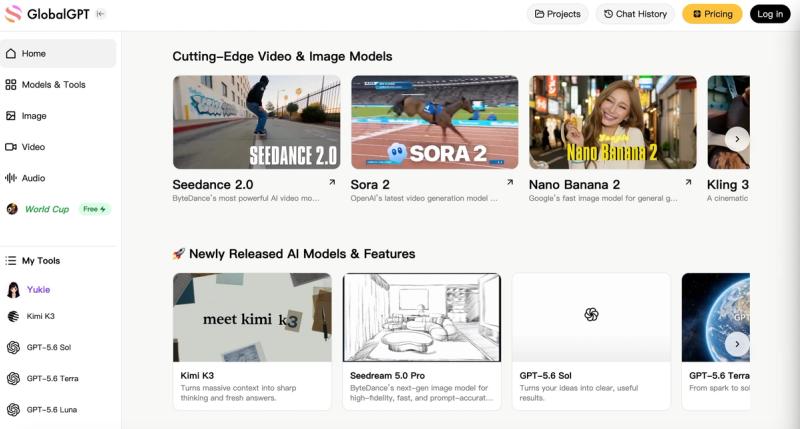
Task: Click the OpenAI logo on the GPT-5.6 Sol card
Action: [x=591, y=315]
